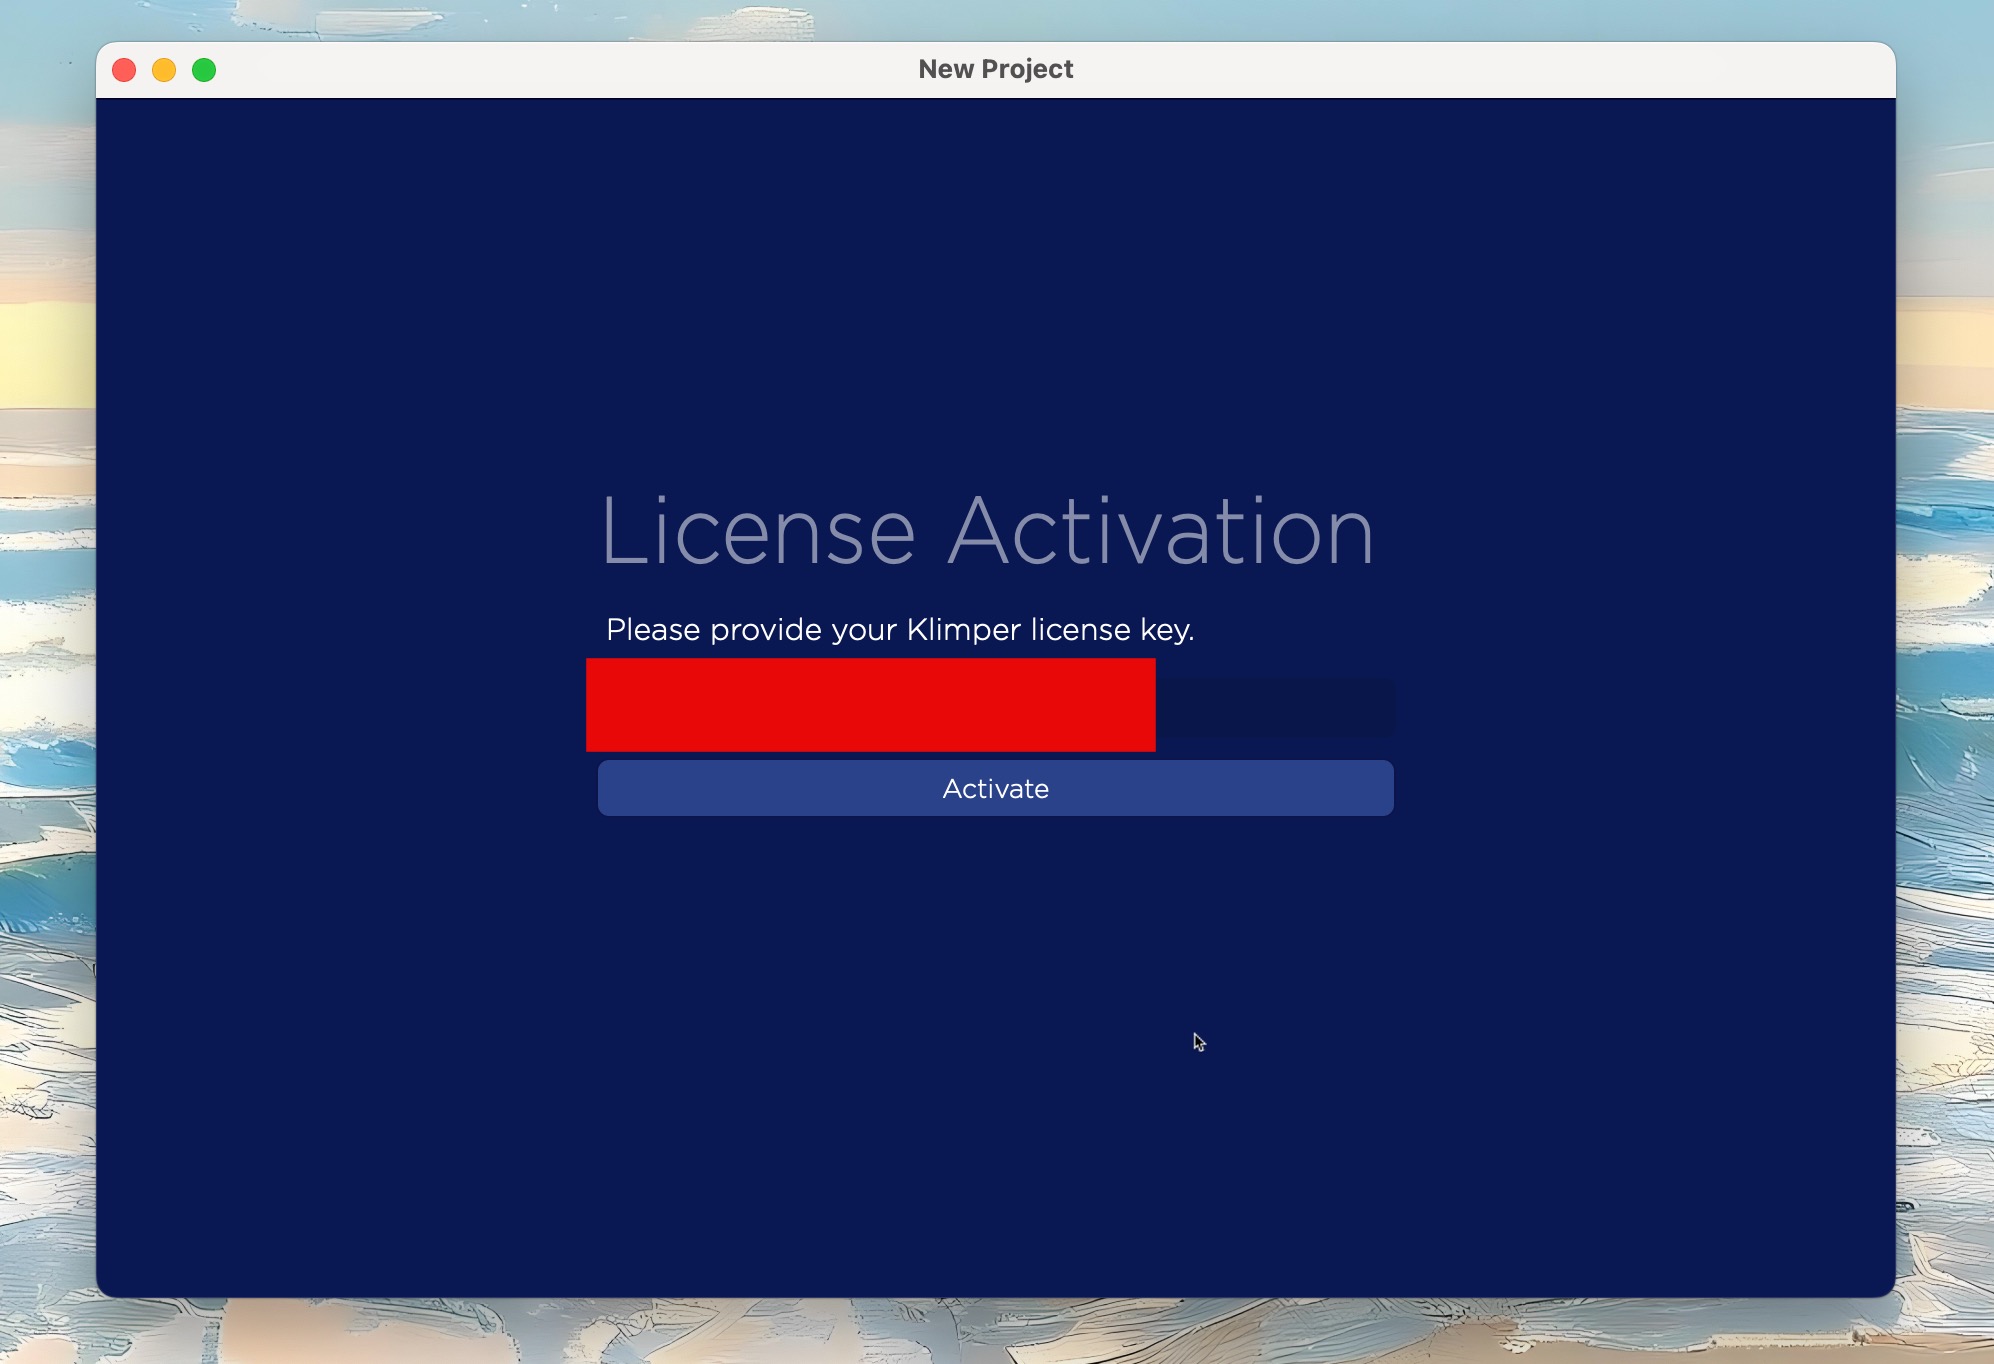This screenshot has height=1364, width=1994.
Task: Click blank navy area above the heading
Action: pos(995,300)
